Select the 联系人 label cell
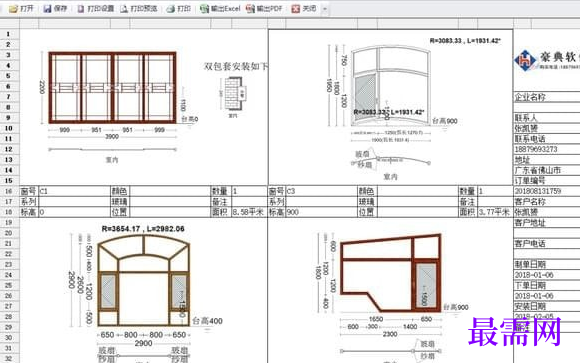The height and width of the screenshot is (363, 580). [547, 118]
